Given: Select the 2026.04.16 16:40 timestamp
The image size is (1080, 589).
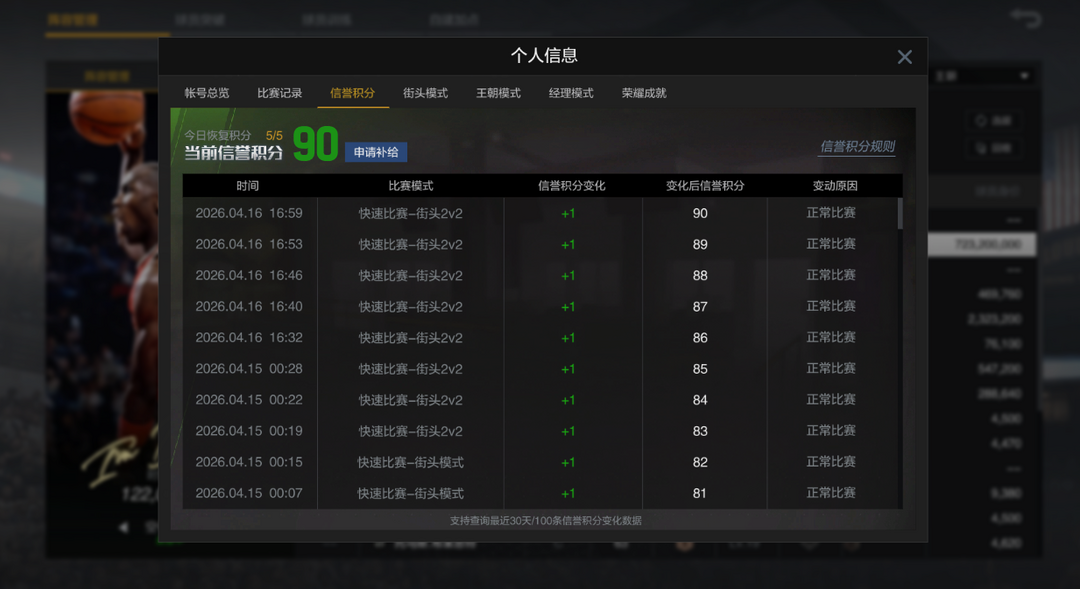Looking at the screenshot, I should pos(249,307).
